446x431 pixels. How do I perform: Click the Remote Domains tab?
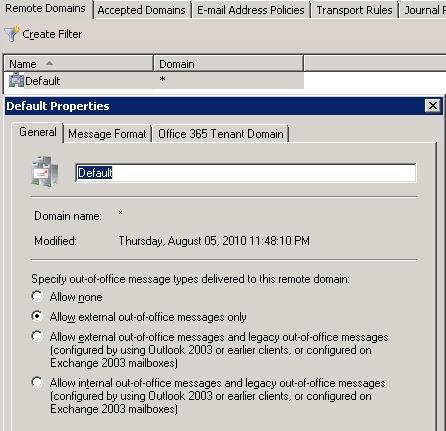[46, 9]
